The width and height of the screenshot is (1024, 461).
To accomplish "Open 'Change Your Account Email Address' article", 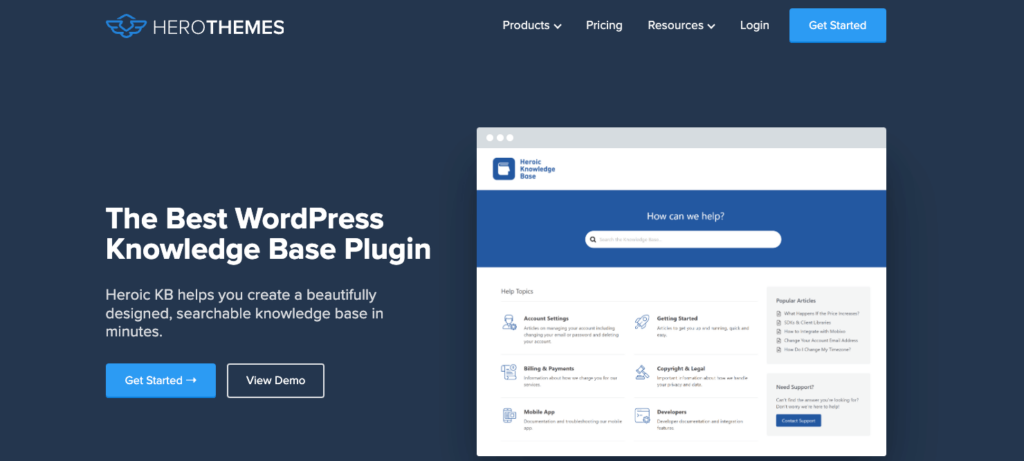I will point(822,340).
